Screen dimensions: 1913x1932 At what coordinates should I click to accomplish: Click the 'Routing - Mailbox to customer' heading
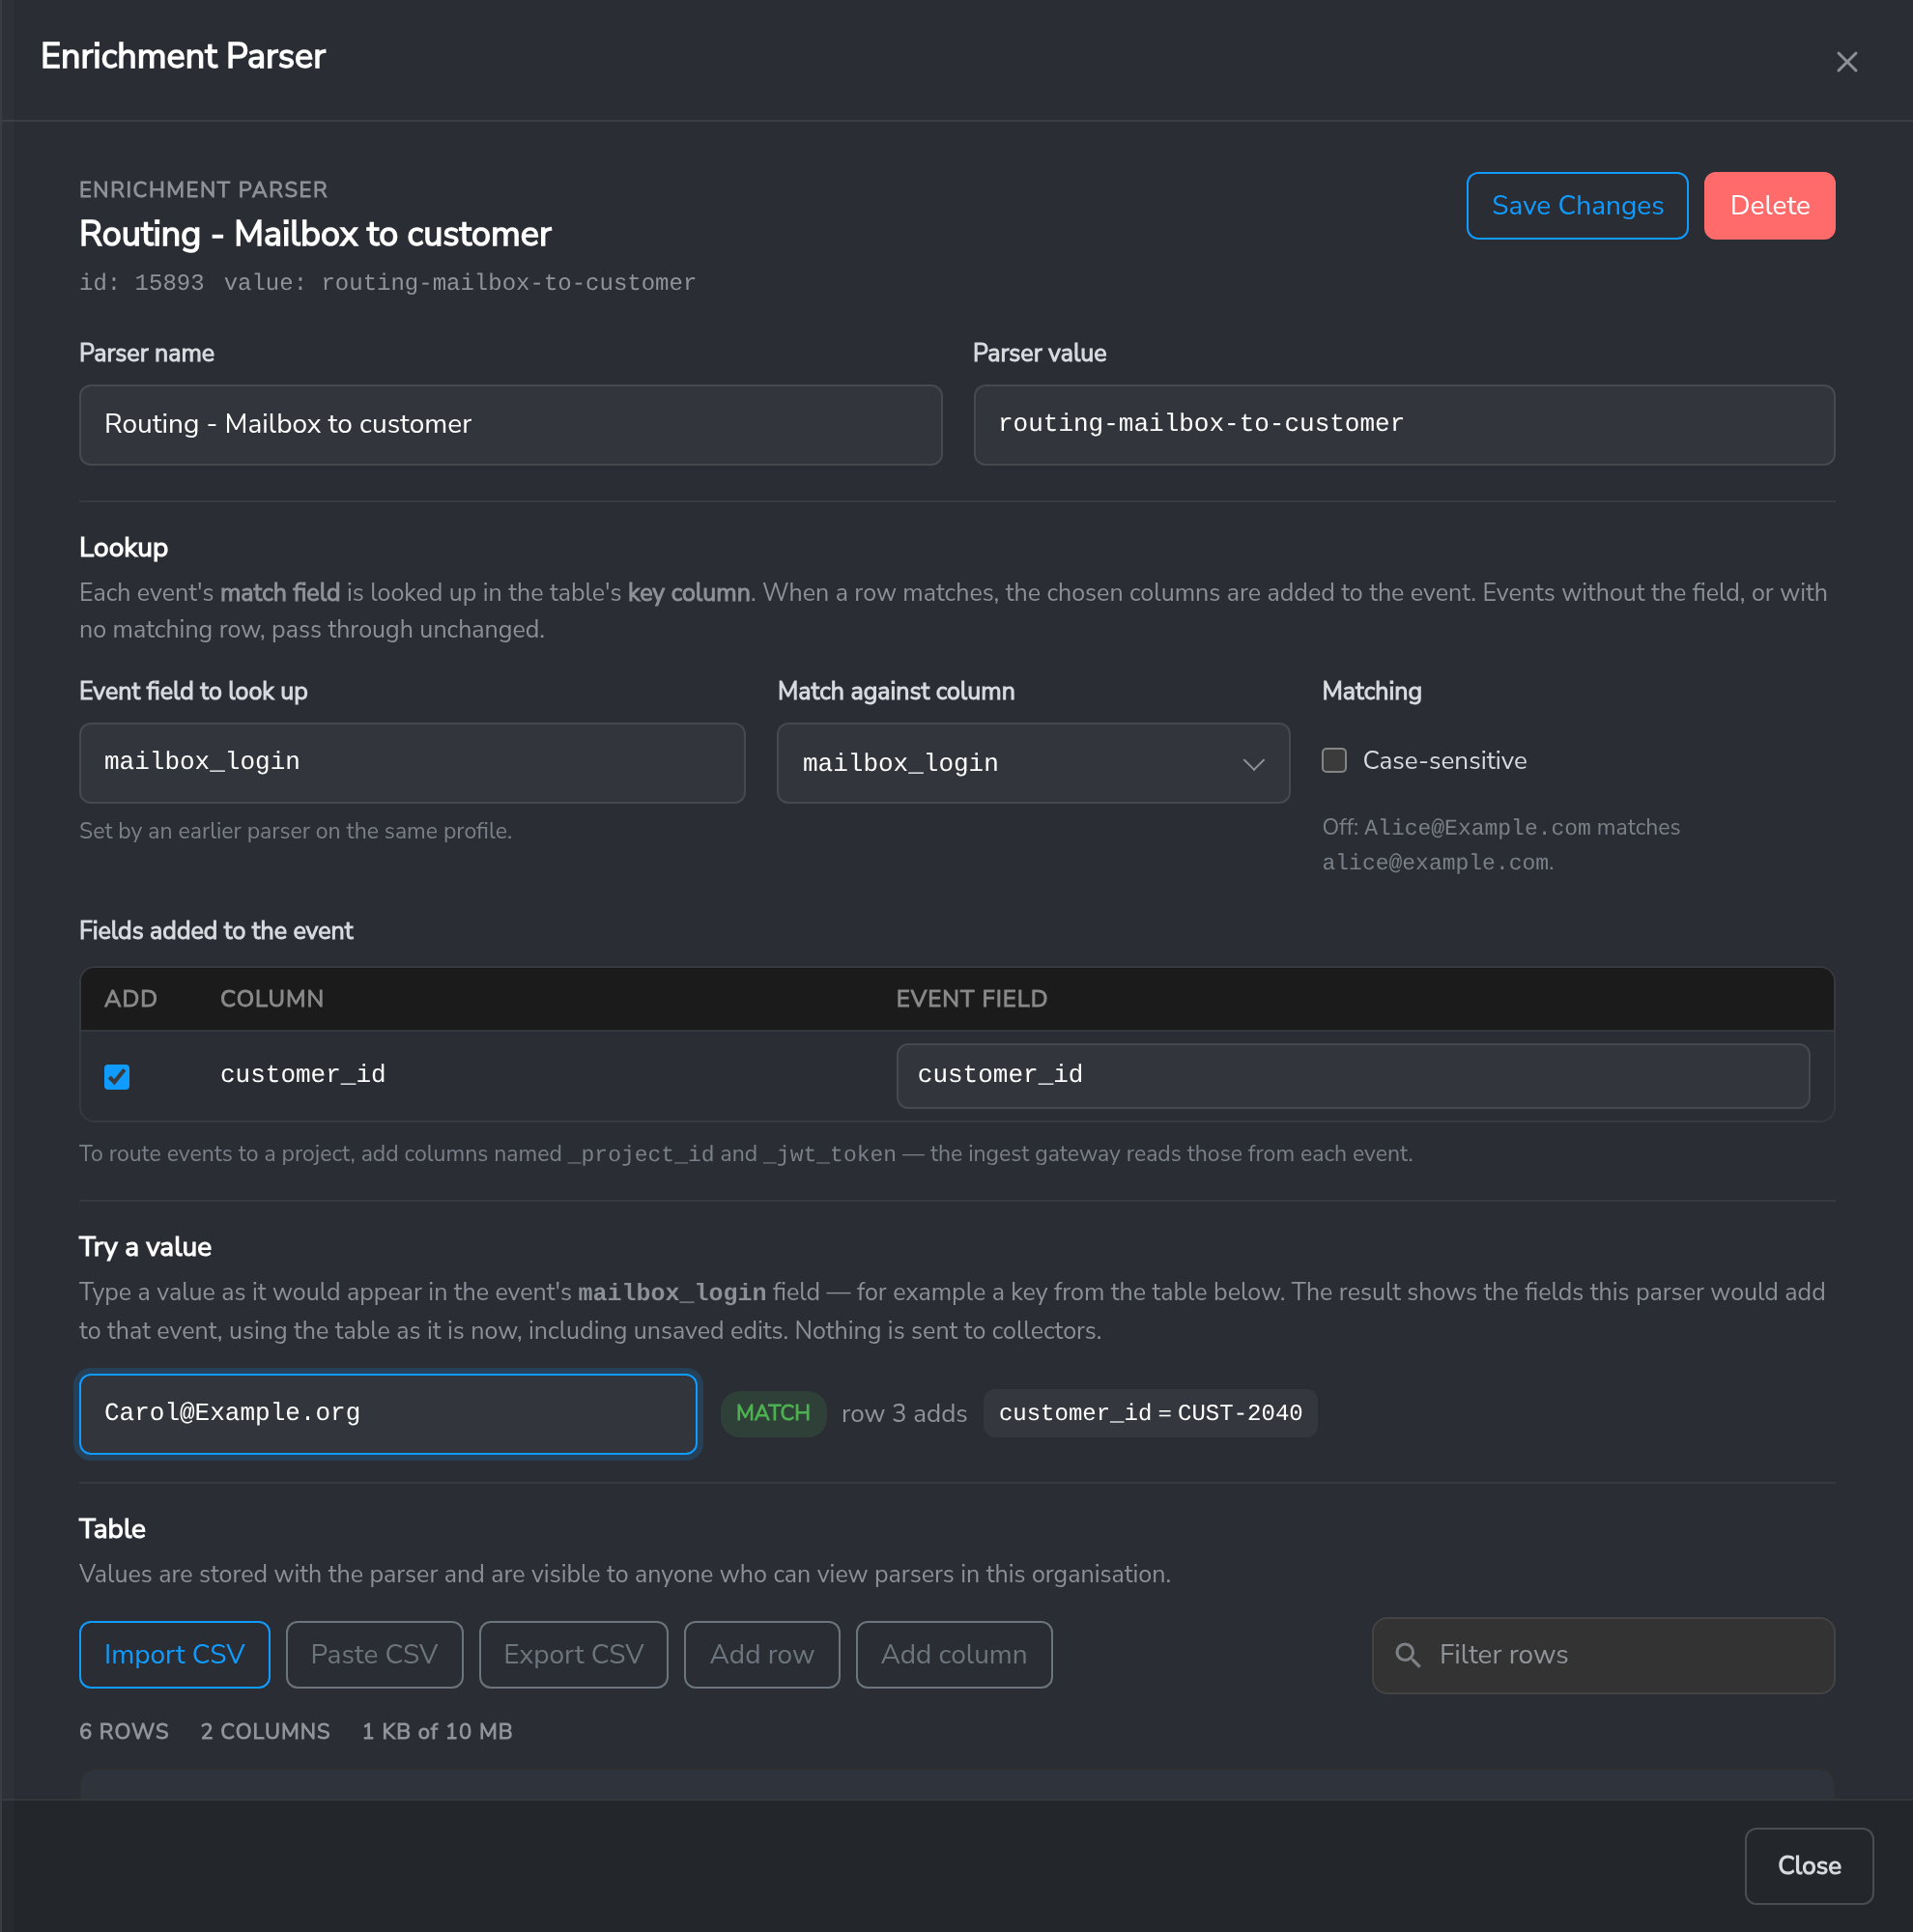tap(315, 235)
